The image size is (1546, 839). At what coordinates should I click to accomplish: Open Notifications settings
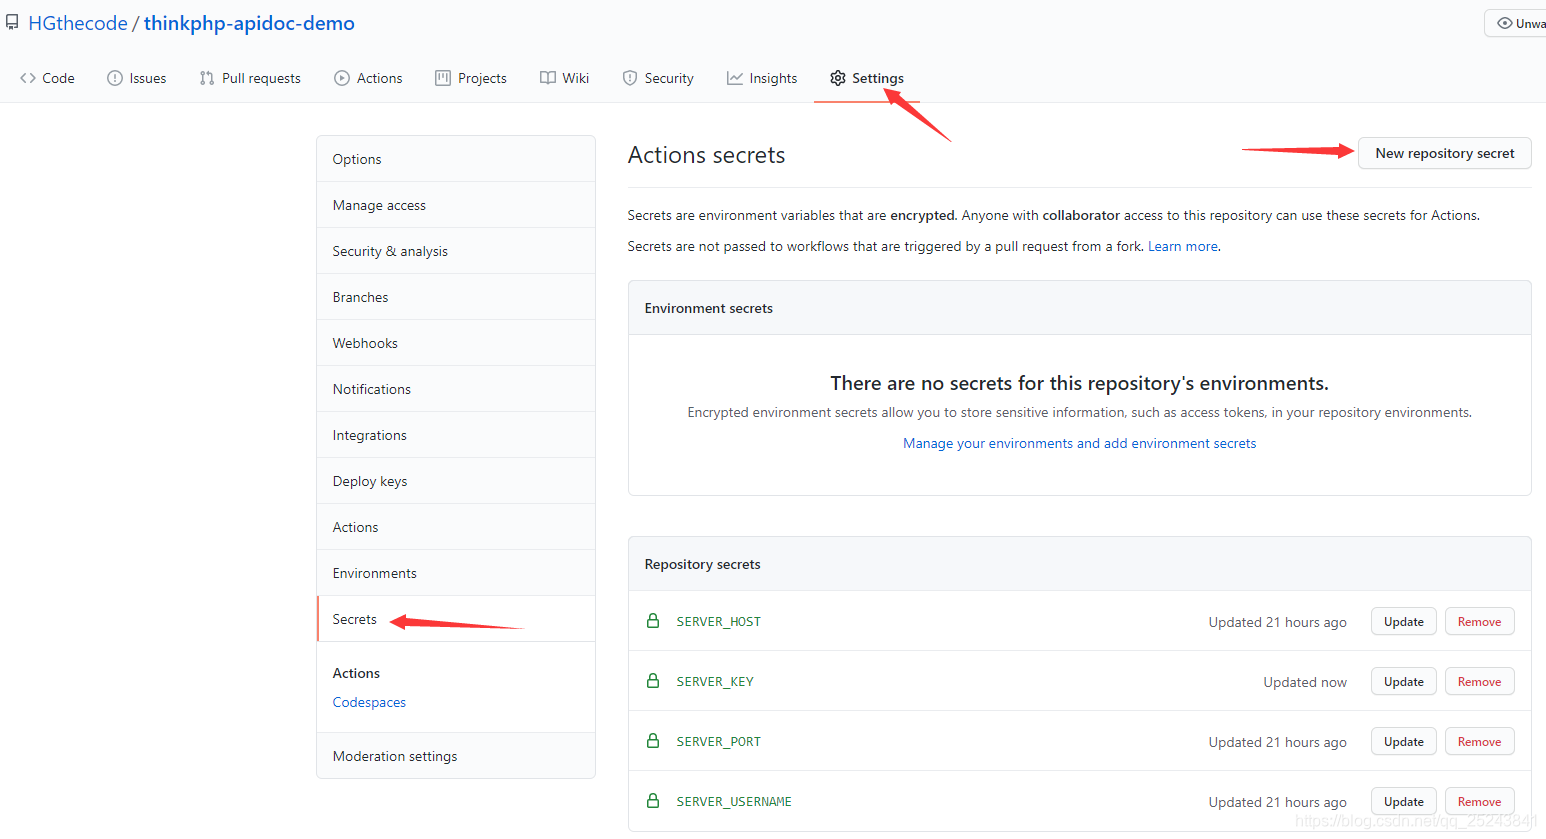(456, 389)
